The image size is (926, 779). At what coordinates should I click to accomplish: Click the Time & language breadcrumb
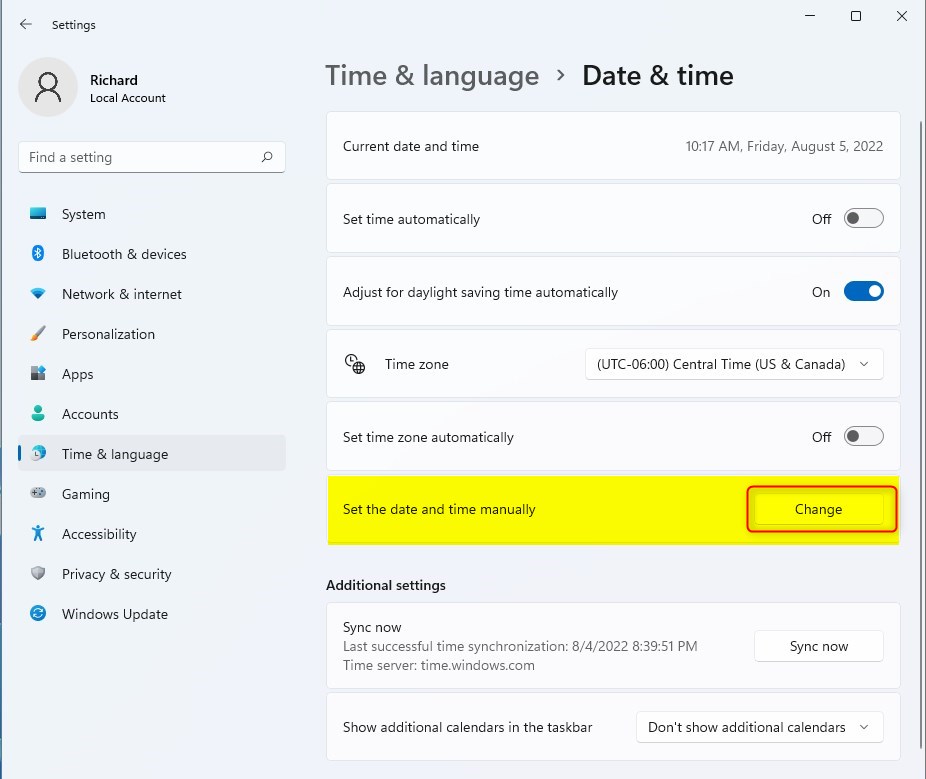click(432, 76)
